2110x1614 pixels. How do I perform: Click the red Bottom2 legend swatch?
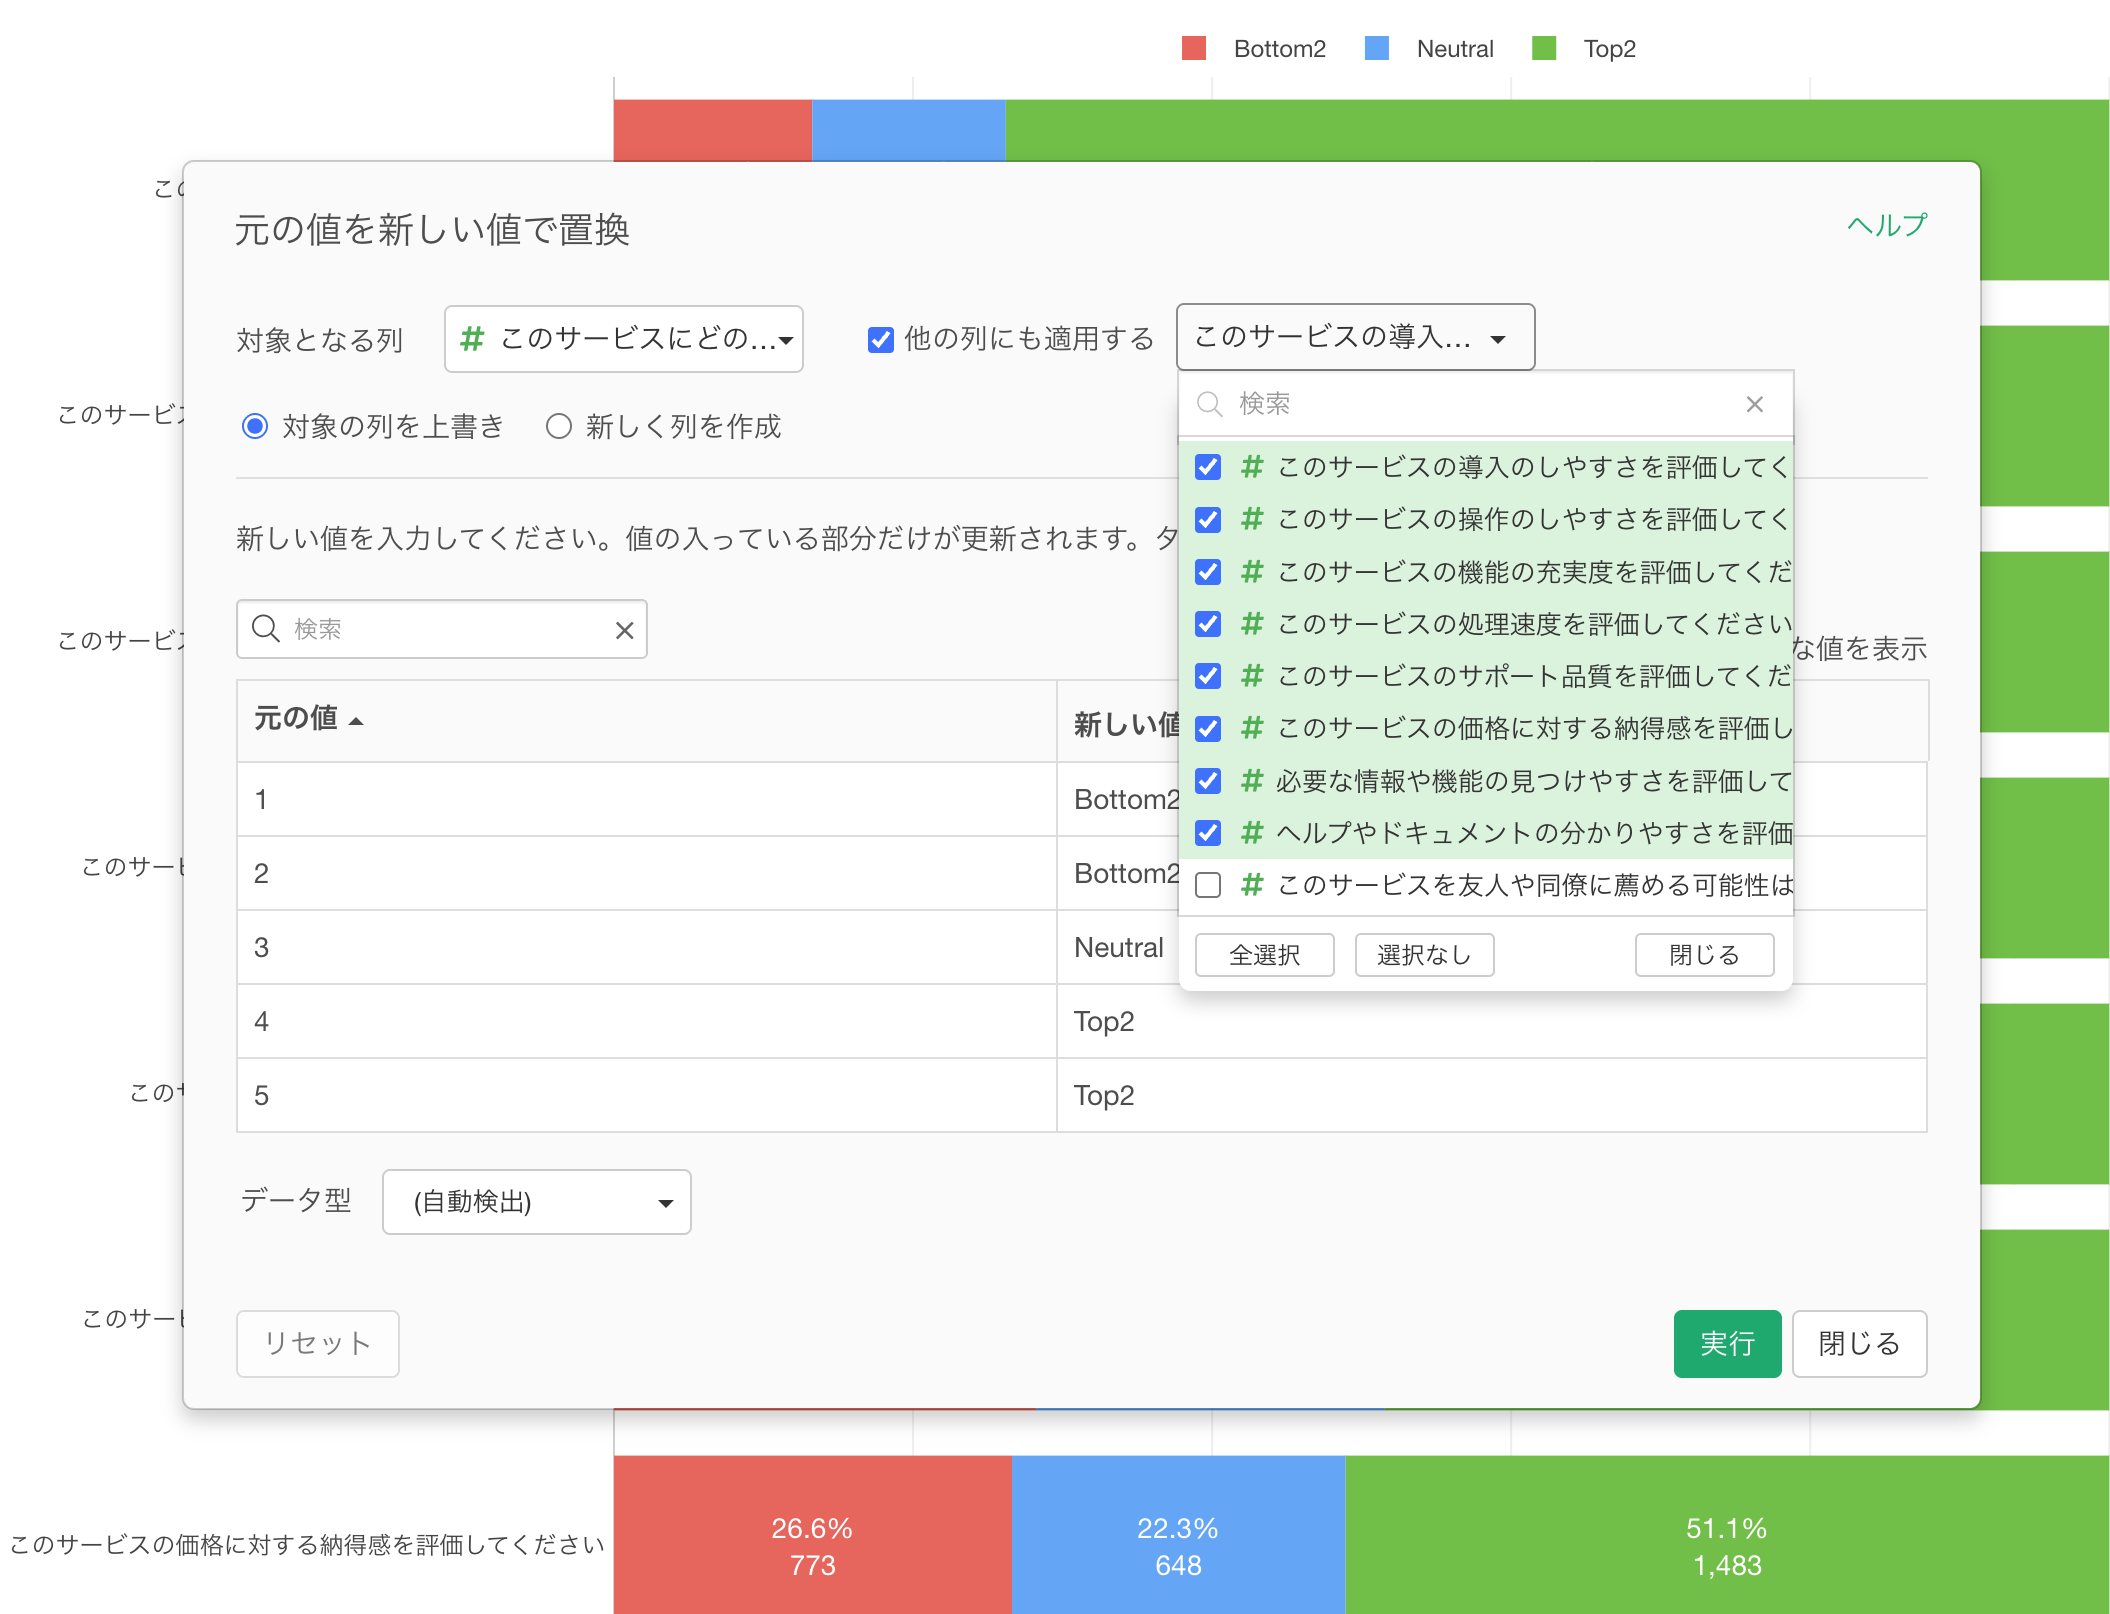(1194, 48)
